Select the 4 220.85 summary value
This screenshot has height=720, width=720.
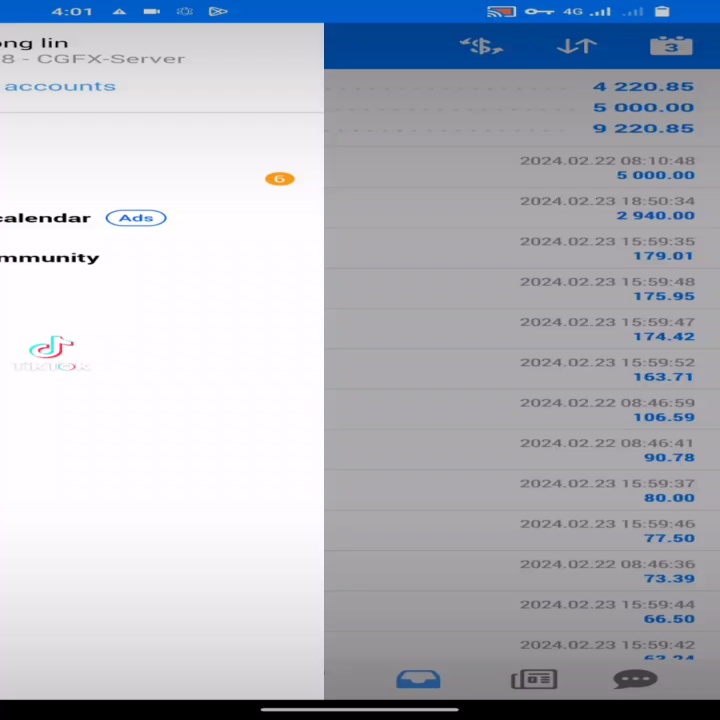(x=643, y=87)
